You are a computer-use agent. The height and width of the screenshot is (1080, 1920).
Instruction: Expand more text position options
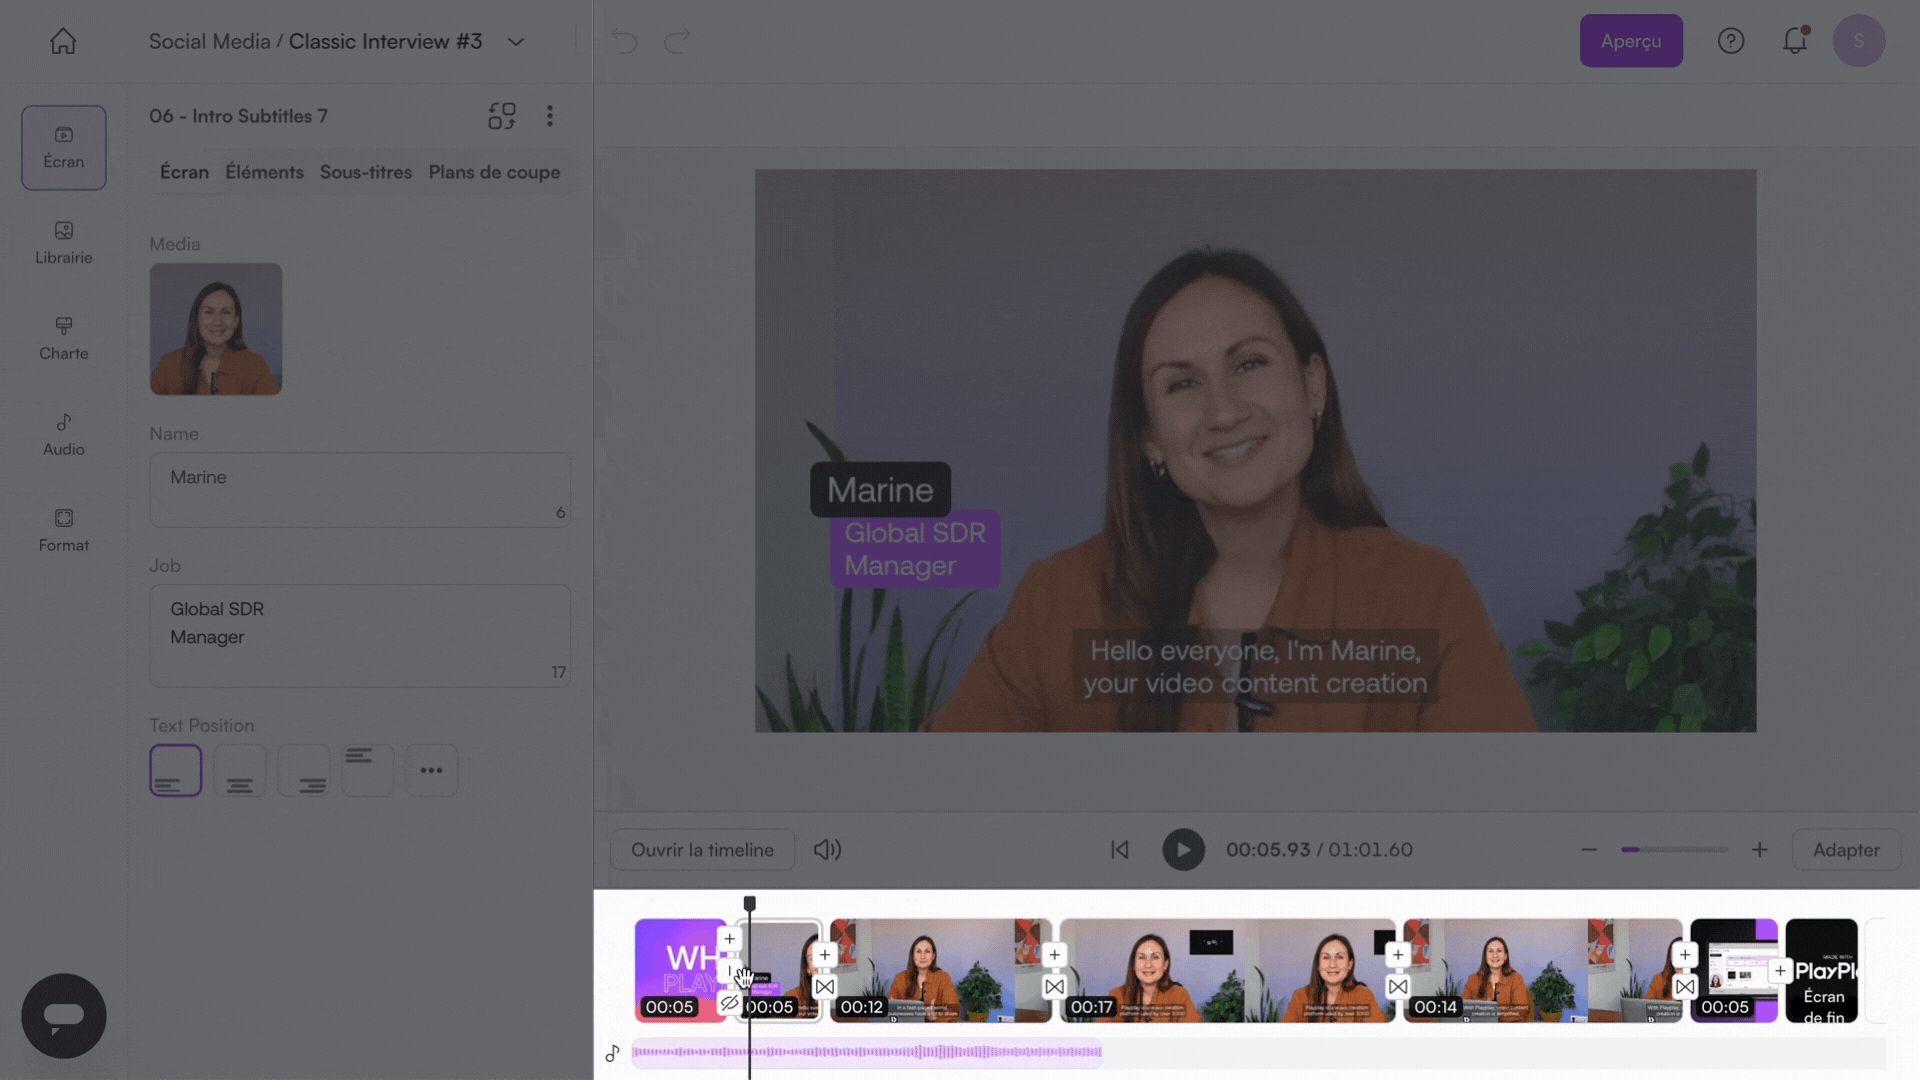coord(431,770)
